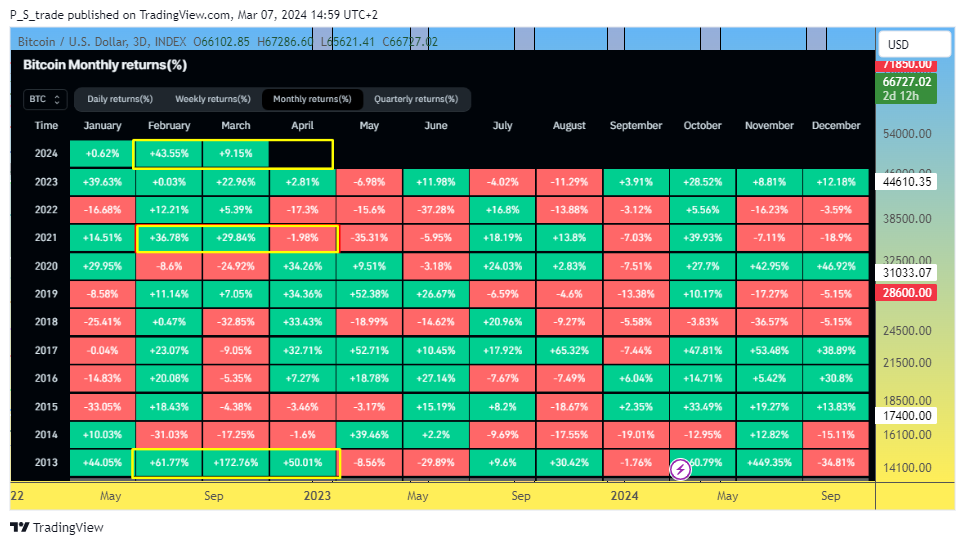
Task: Click the 2021 year row label
Action: coord(46,237)
